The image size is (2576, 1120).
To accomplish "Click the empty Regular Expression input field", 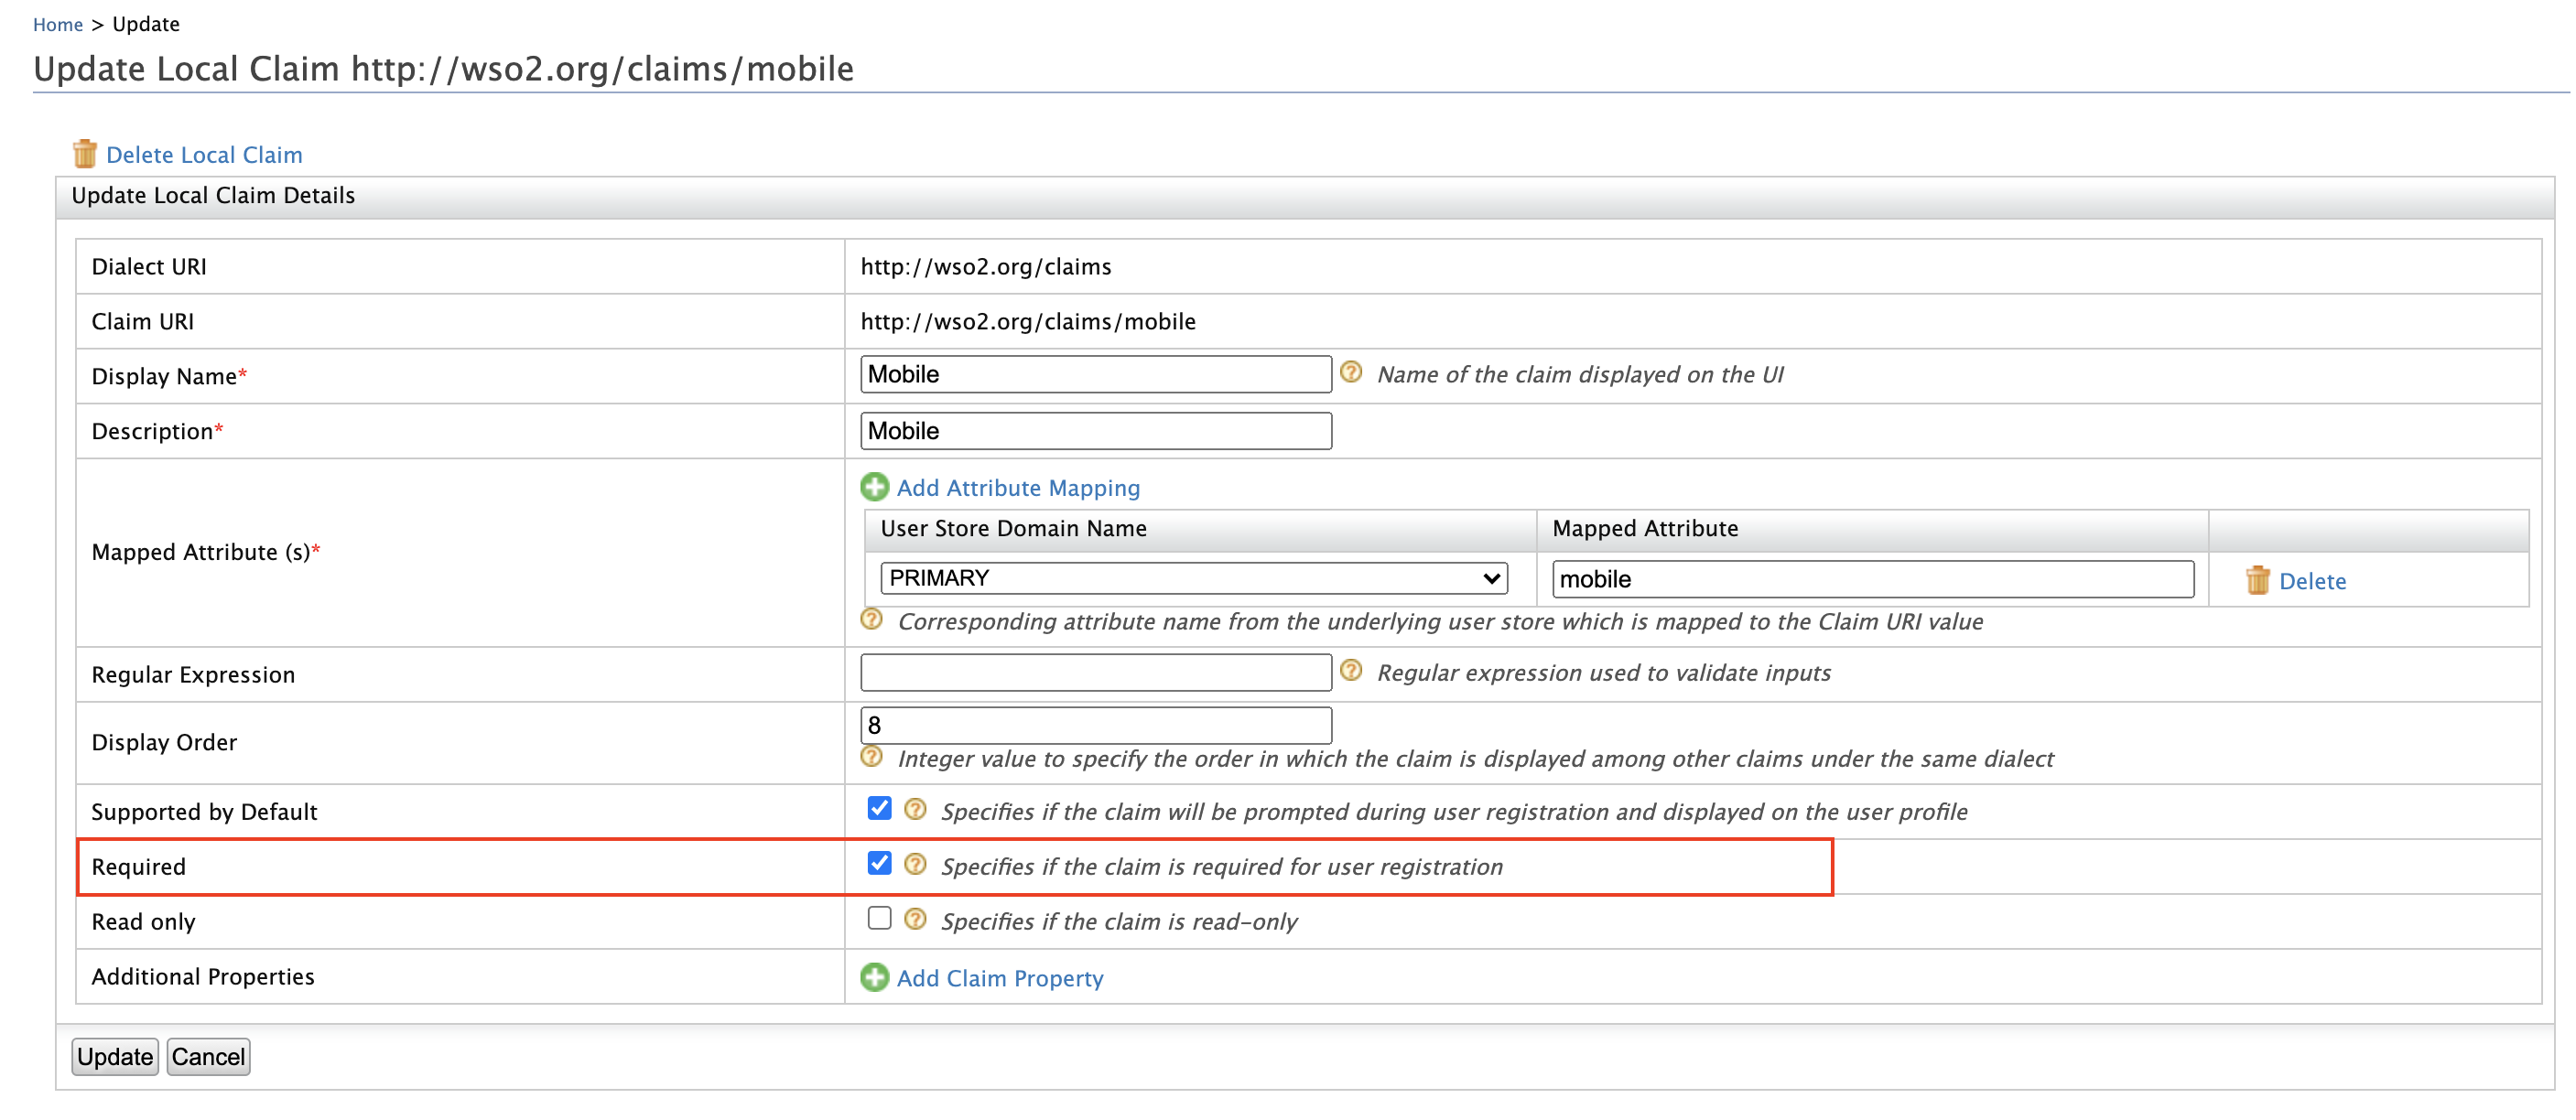I will 1096,672.
